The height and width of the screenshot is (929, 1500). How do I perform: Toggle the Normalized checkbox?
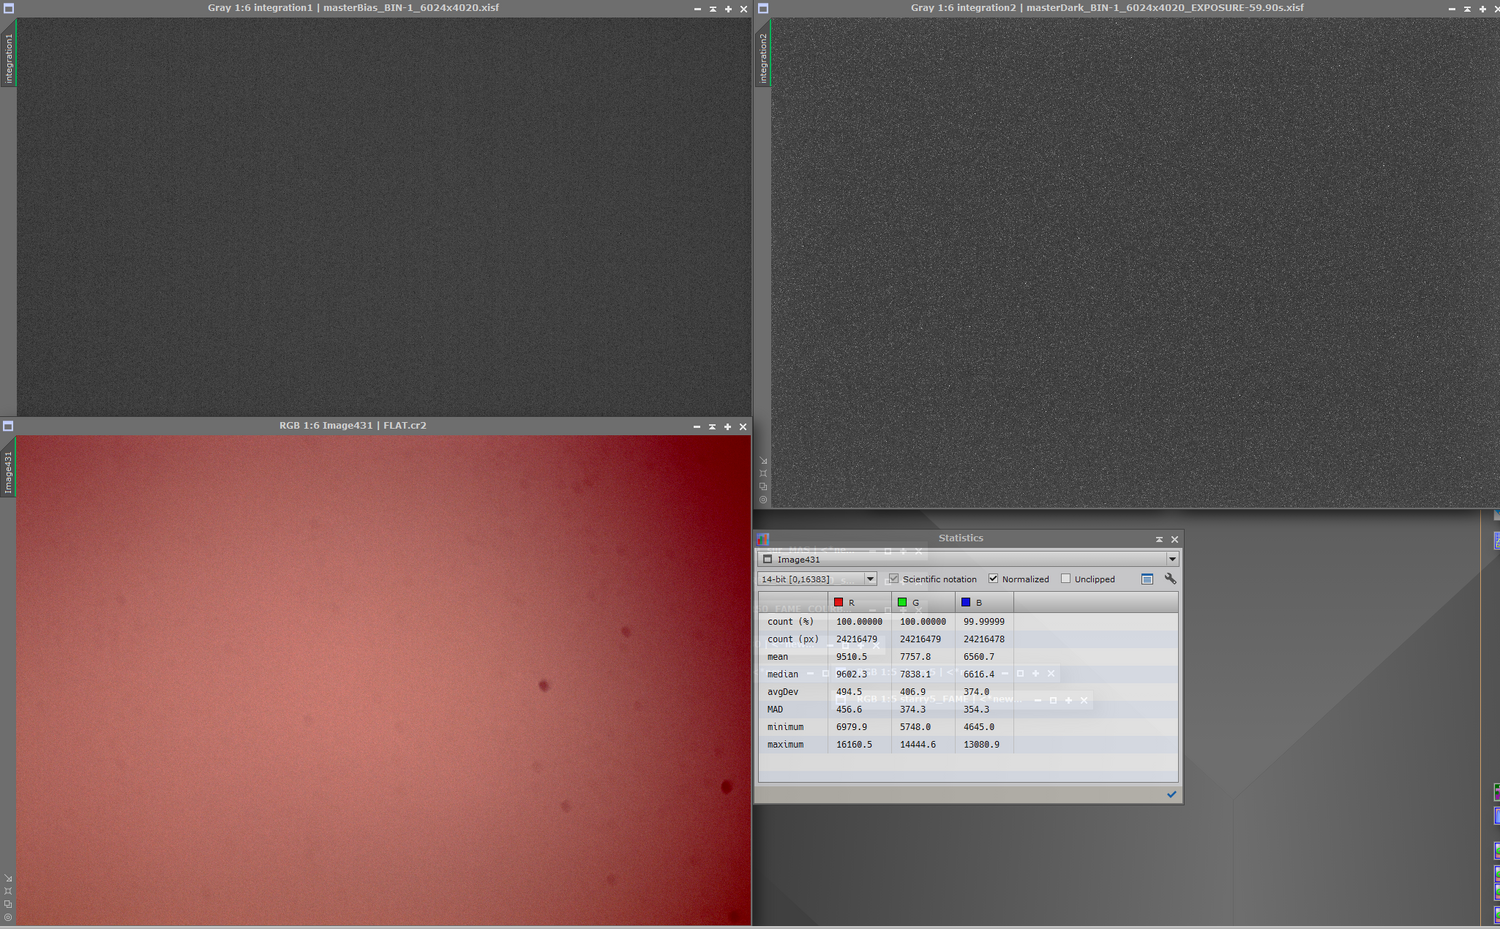[993, 579]
